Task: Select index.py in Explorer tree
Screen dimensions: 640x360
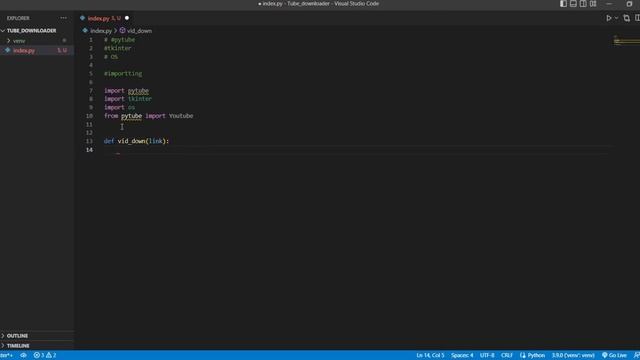Action: [x=24, y=51]
